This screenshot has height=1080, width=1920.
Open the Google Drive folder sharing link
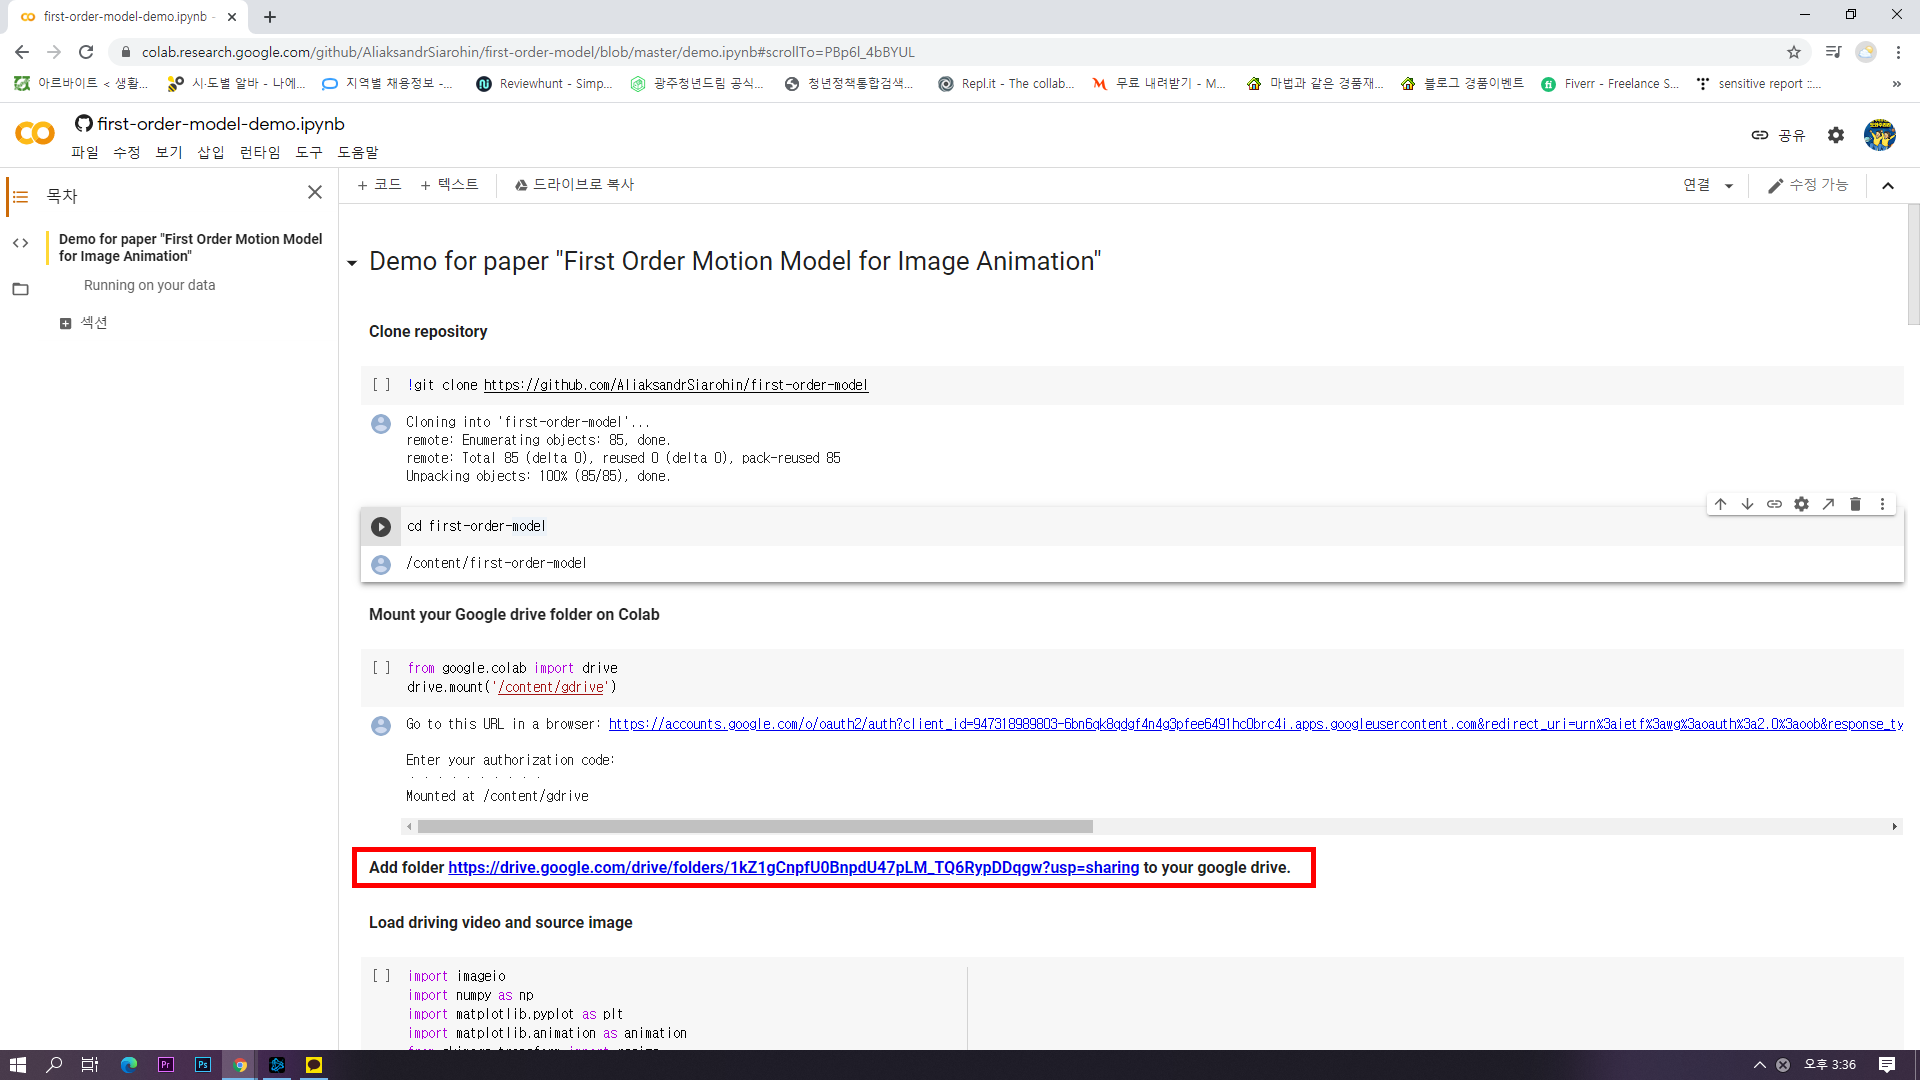(x=793, y=867)
